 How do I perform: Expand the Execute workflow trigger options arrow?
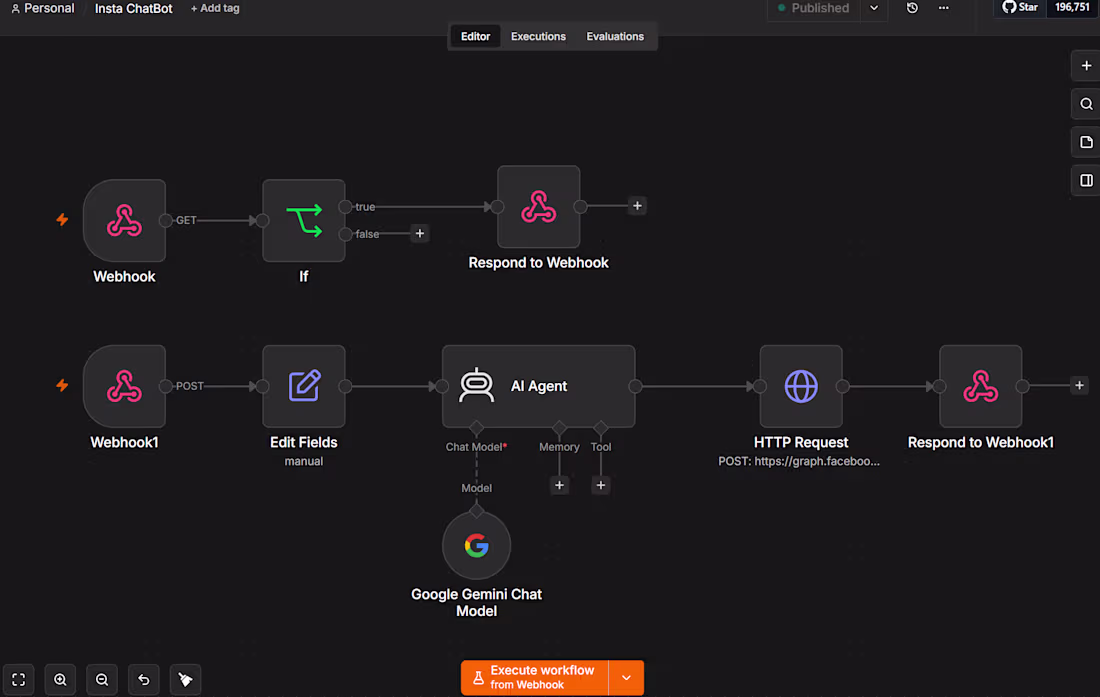tap(626, 677)
